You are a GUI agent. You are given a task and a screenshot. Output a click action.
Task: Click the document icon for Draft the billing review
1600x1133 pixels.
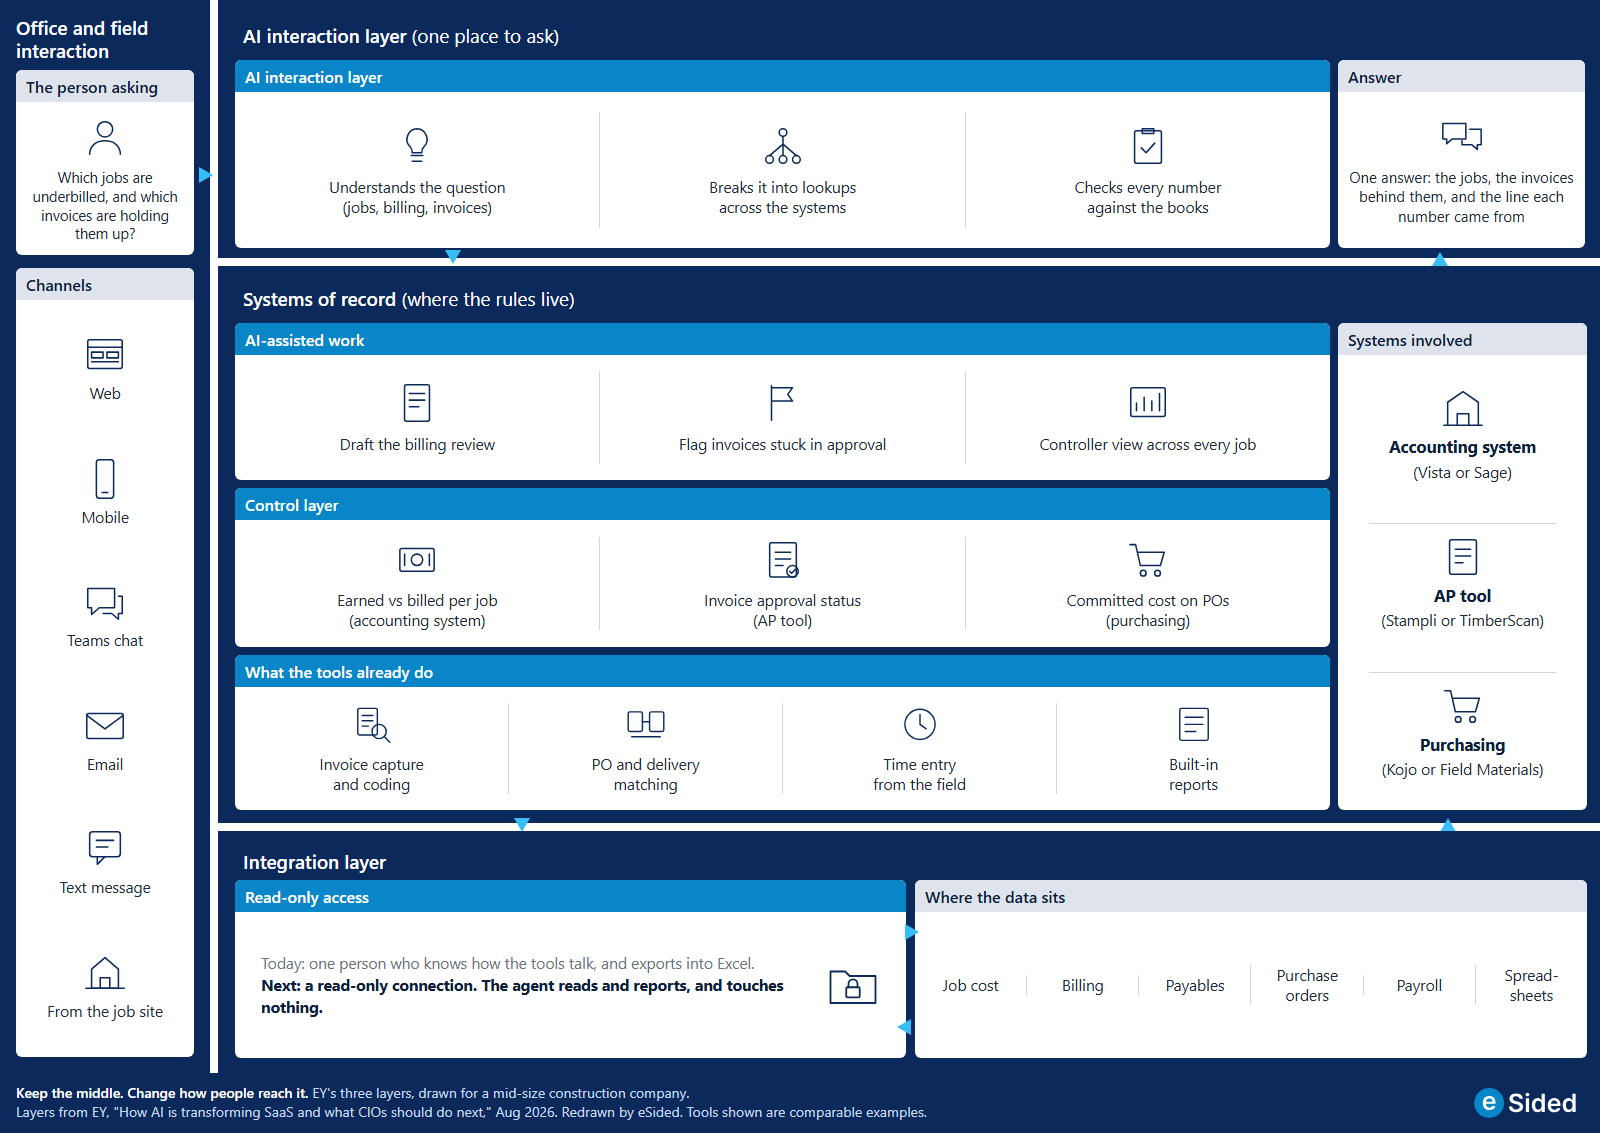417,403
